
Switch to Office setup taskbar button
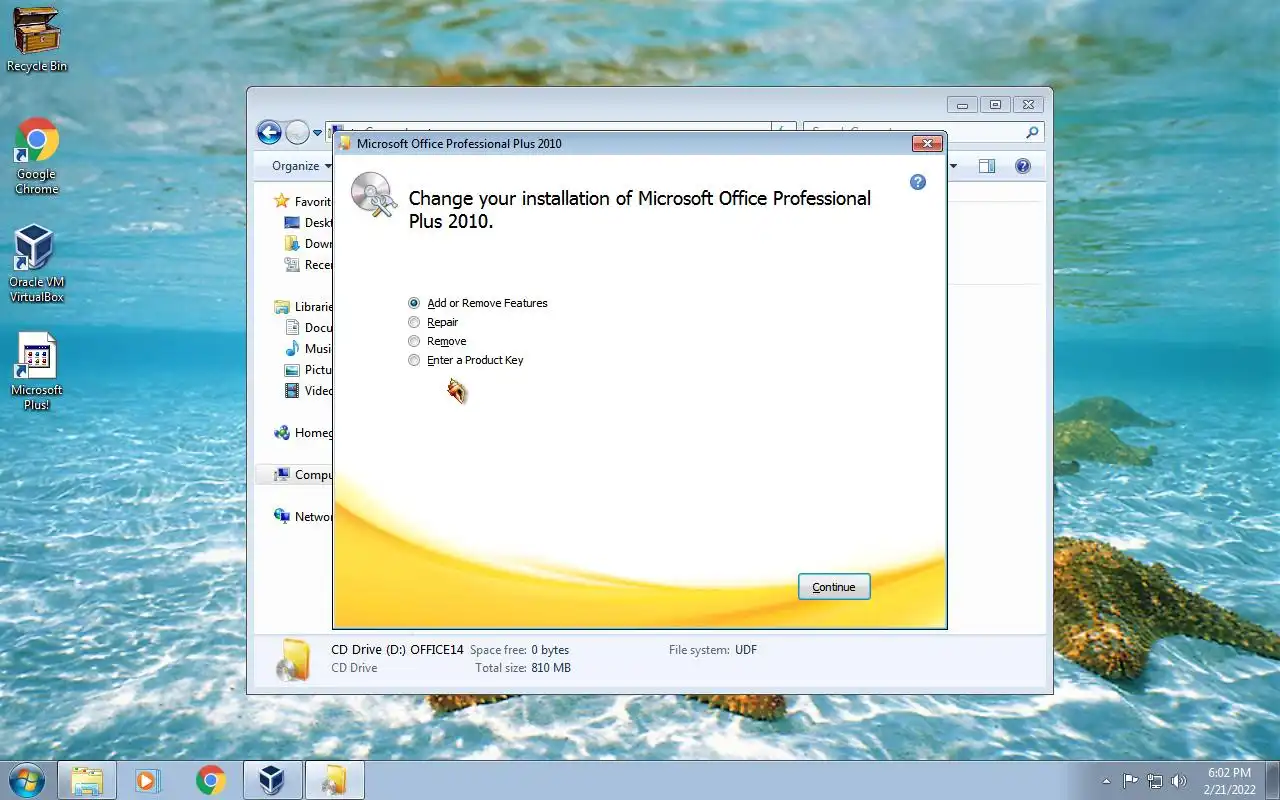pos(334,781)
